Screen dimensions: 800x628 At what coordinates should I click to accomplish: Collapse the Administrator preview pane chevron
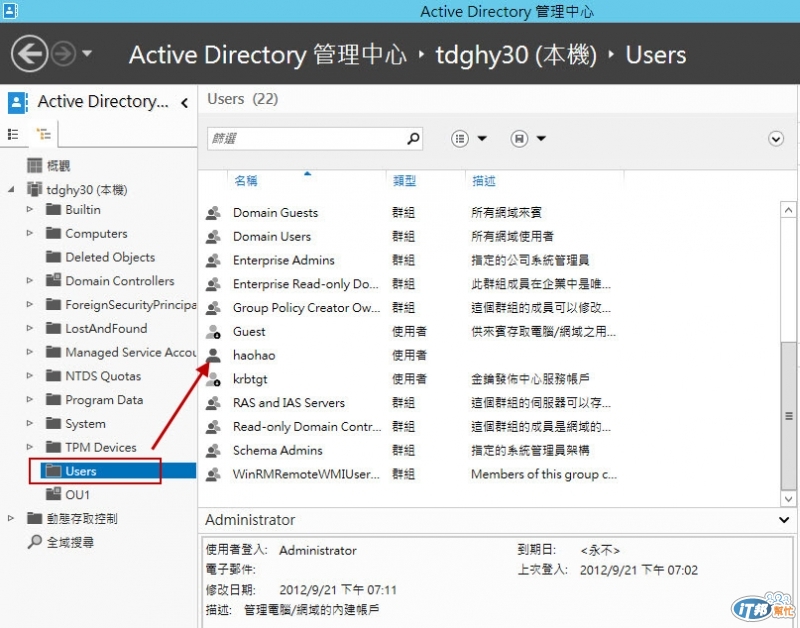[x=784, y=520]
